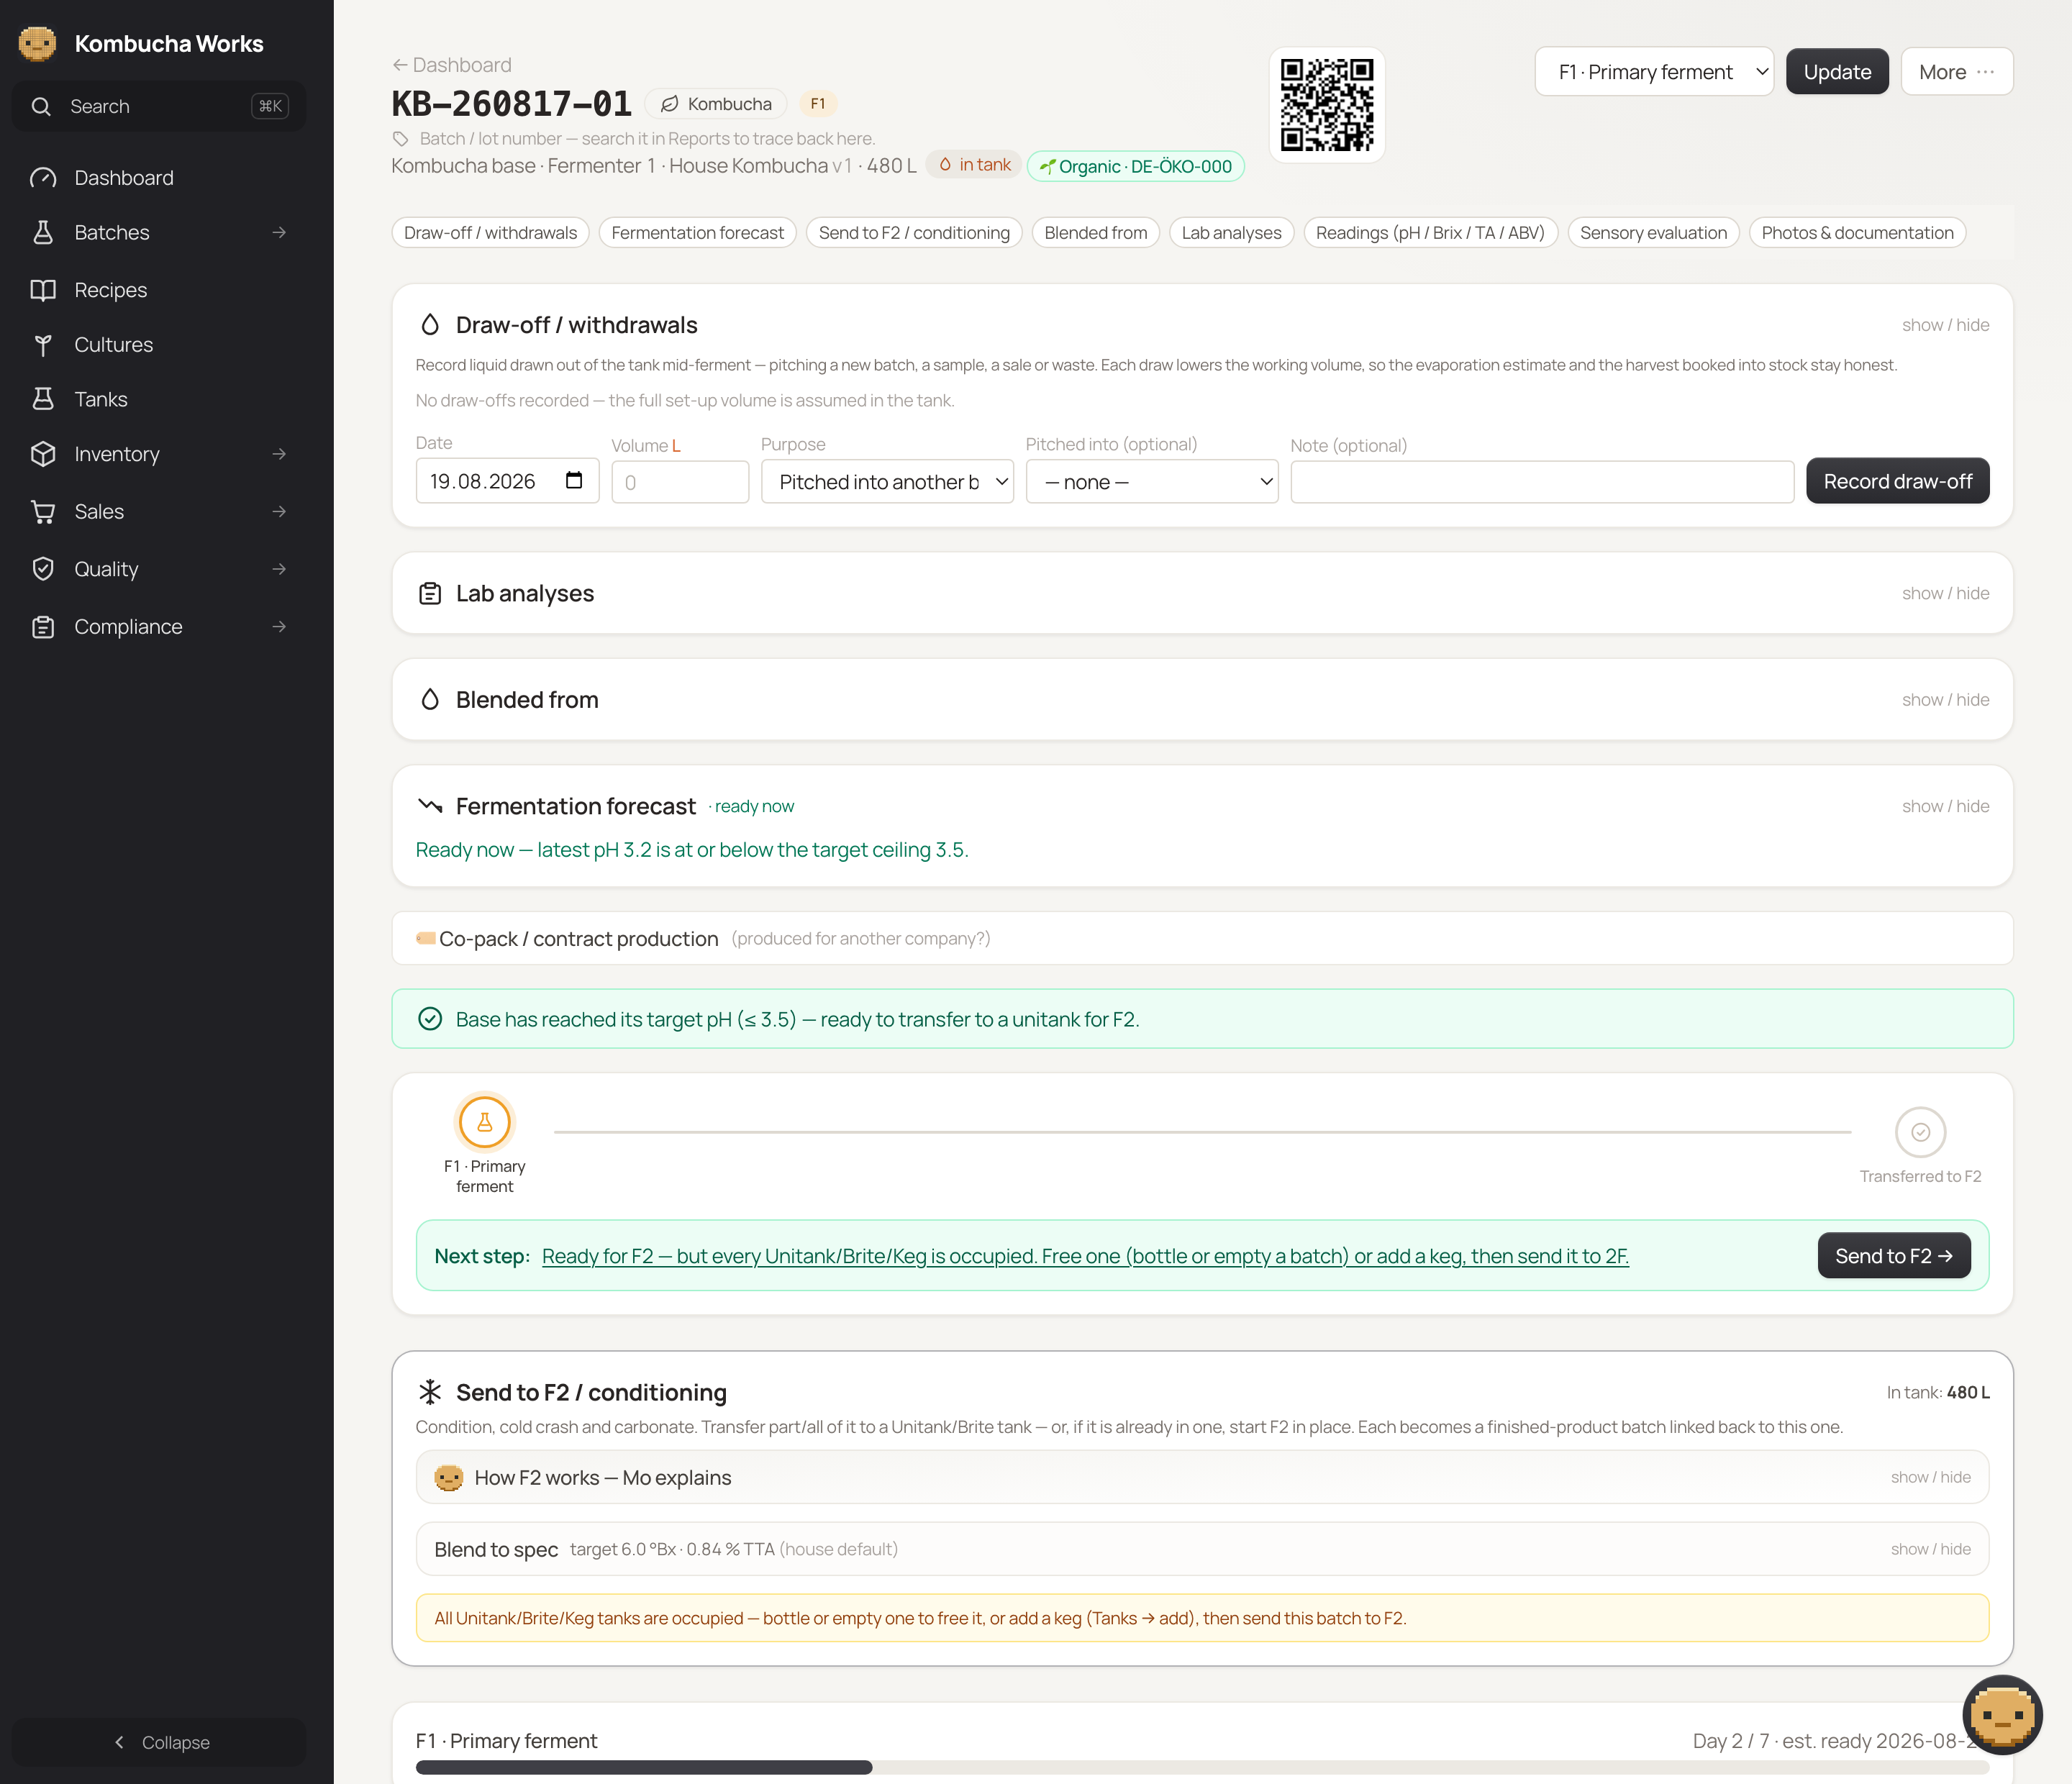2072x1784 pixels.
Task: Click the Blended from droplet icon
Action: click(x=430, y=700)
